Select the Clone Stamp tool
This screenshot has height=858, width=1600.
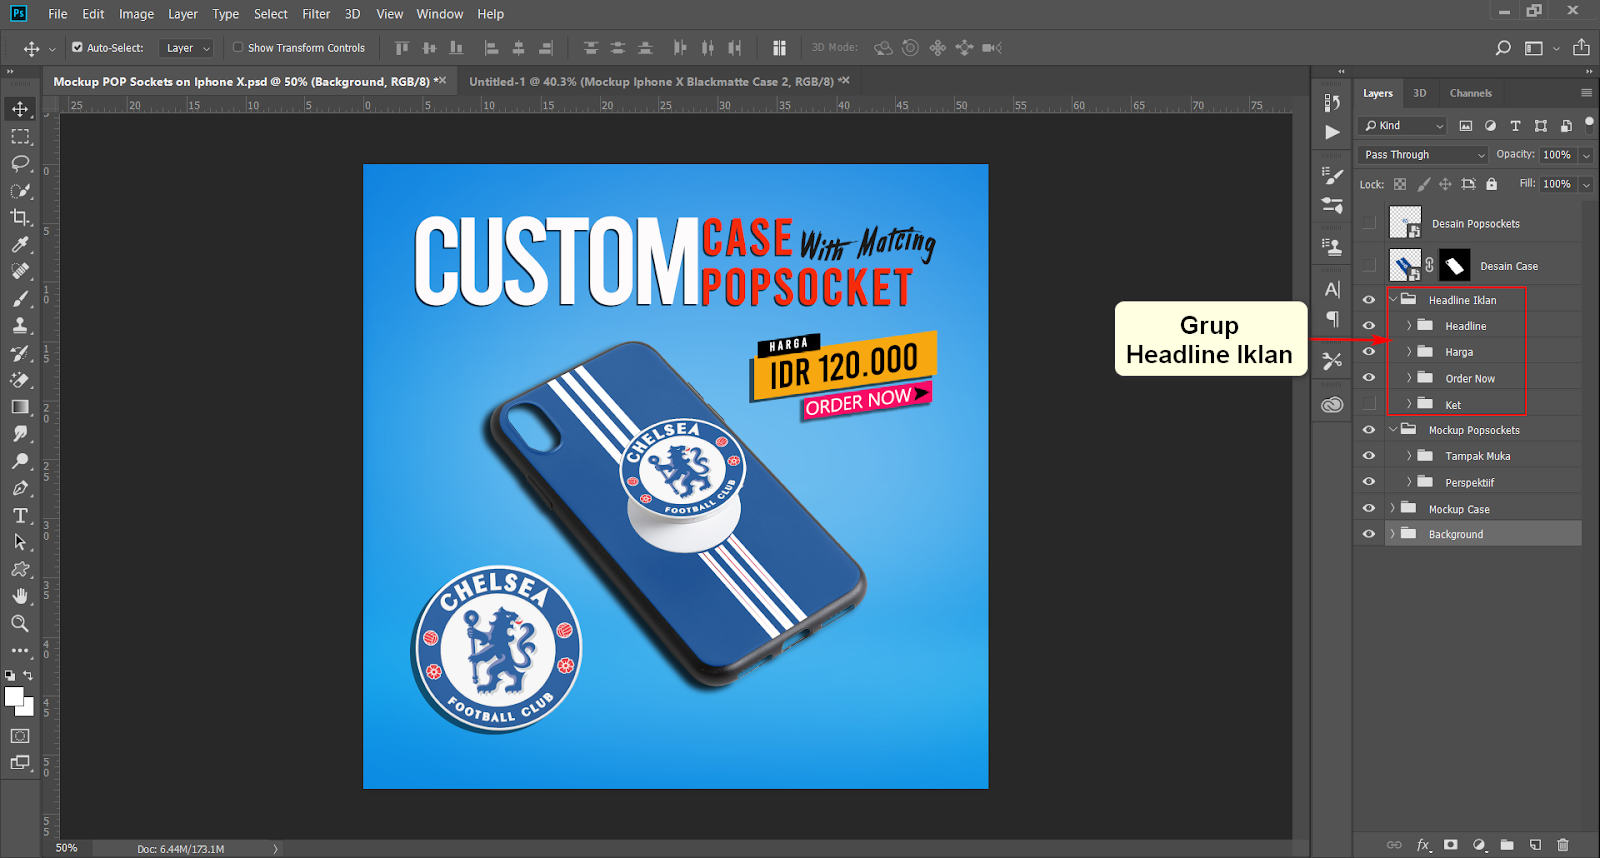tap(20, 325)
